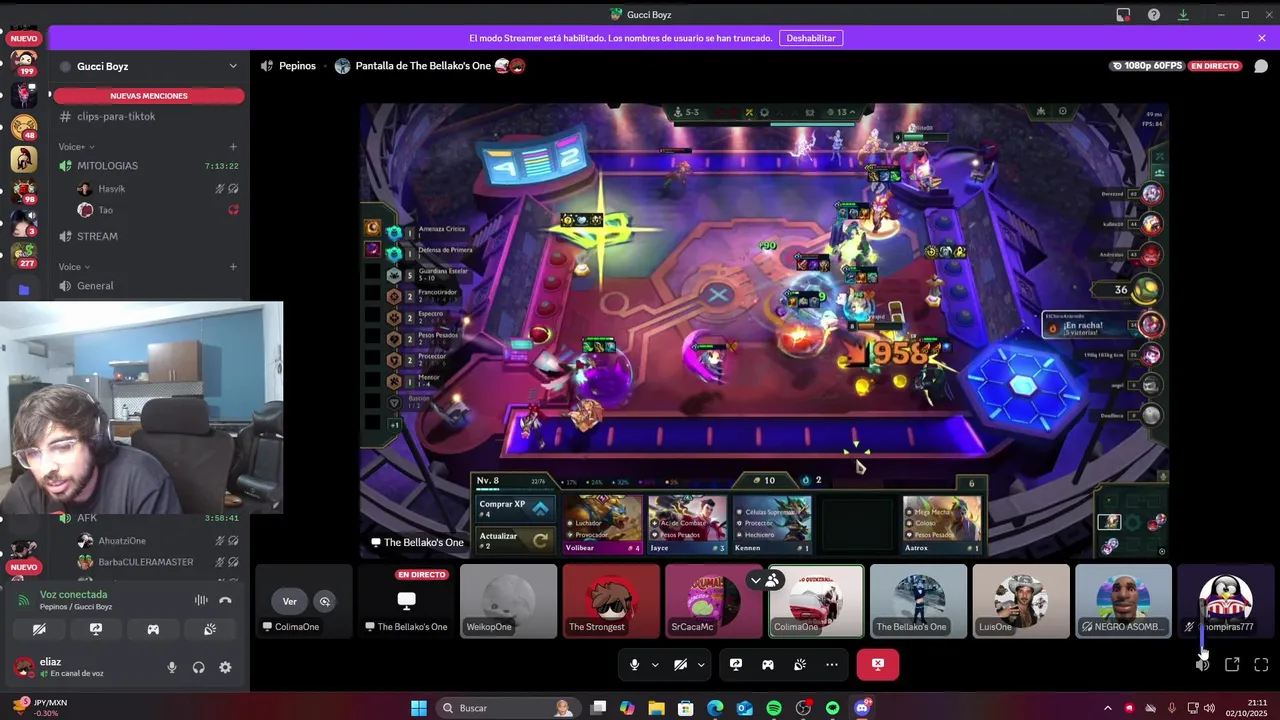
Task: Share your screen from bottom call controls
Action: tap(736, 664)
